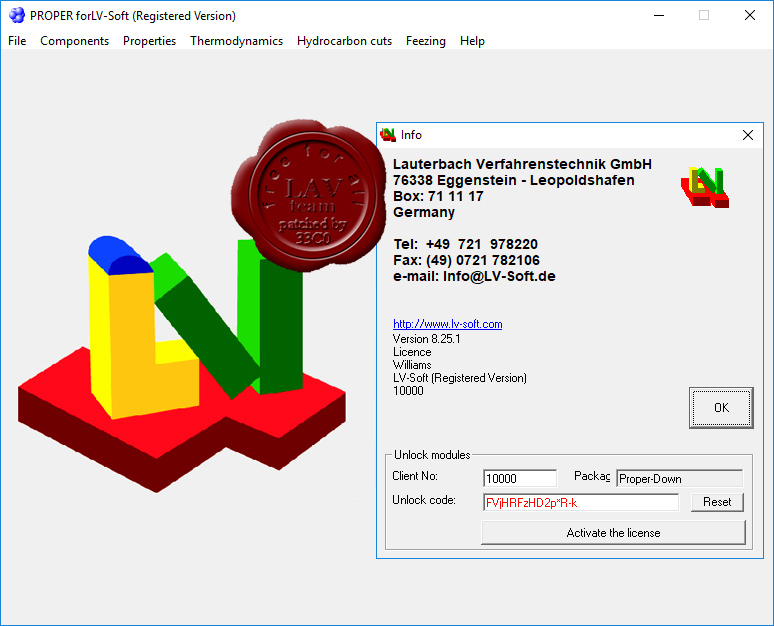Open the Hydrocarbon cuts menu
The width and height of the screenshot is (774, 626).
[345, 41]
